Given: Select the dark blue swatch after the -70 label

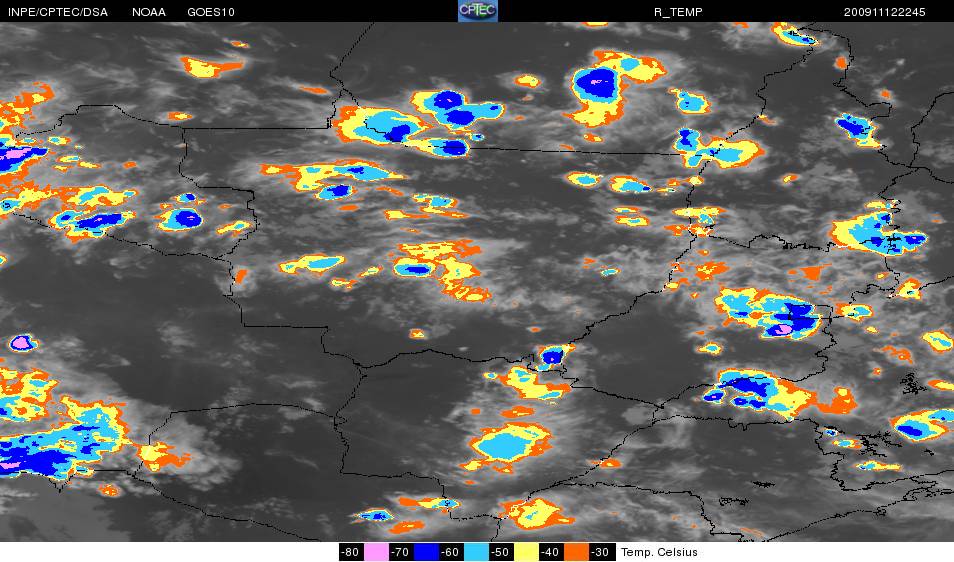Looking at the screenshot, I should tap(427, 552).
